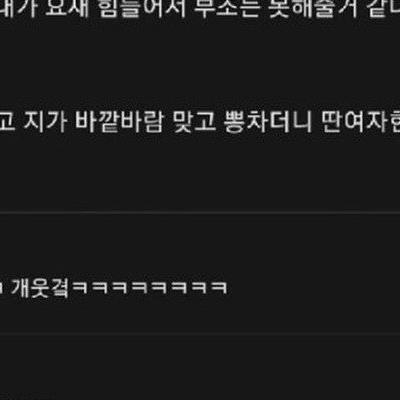Click the 고 character starting second line
Screen dimensions: 400x400
7,122
